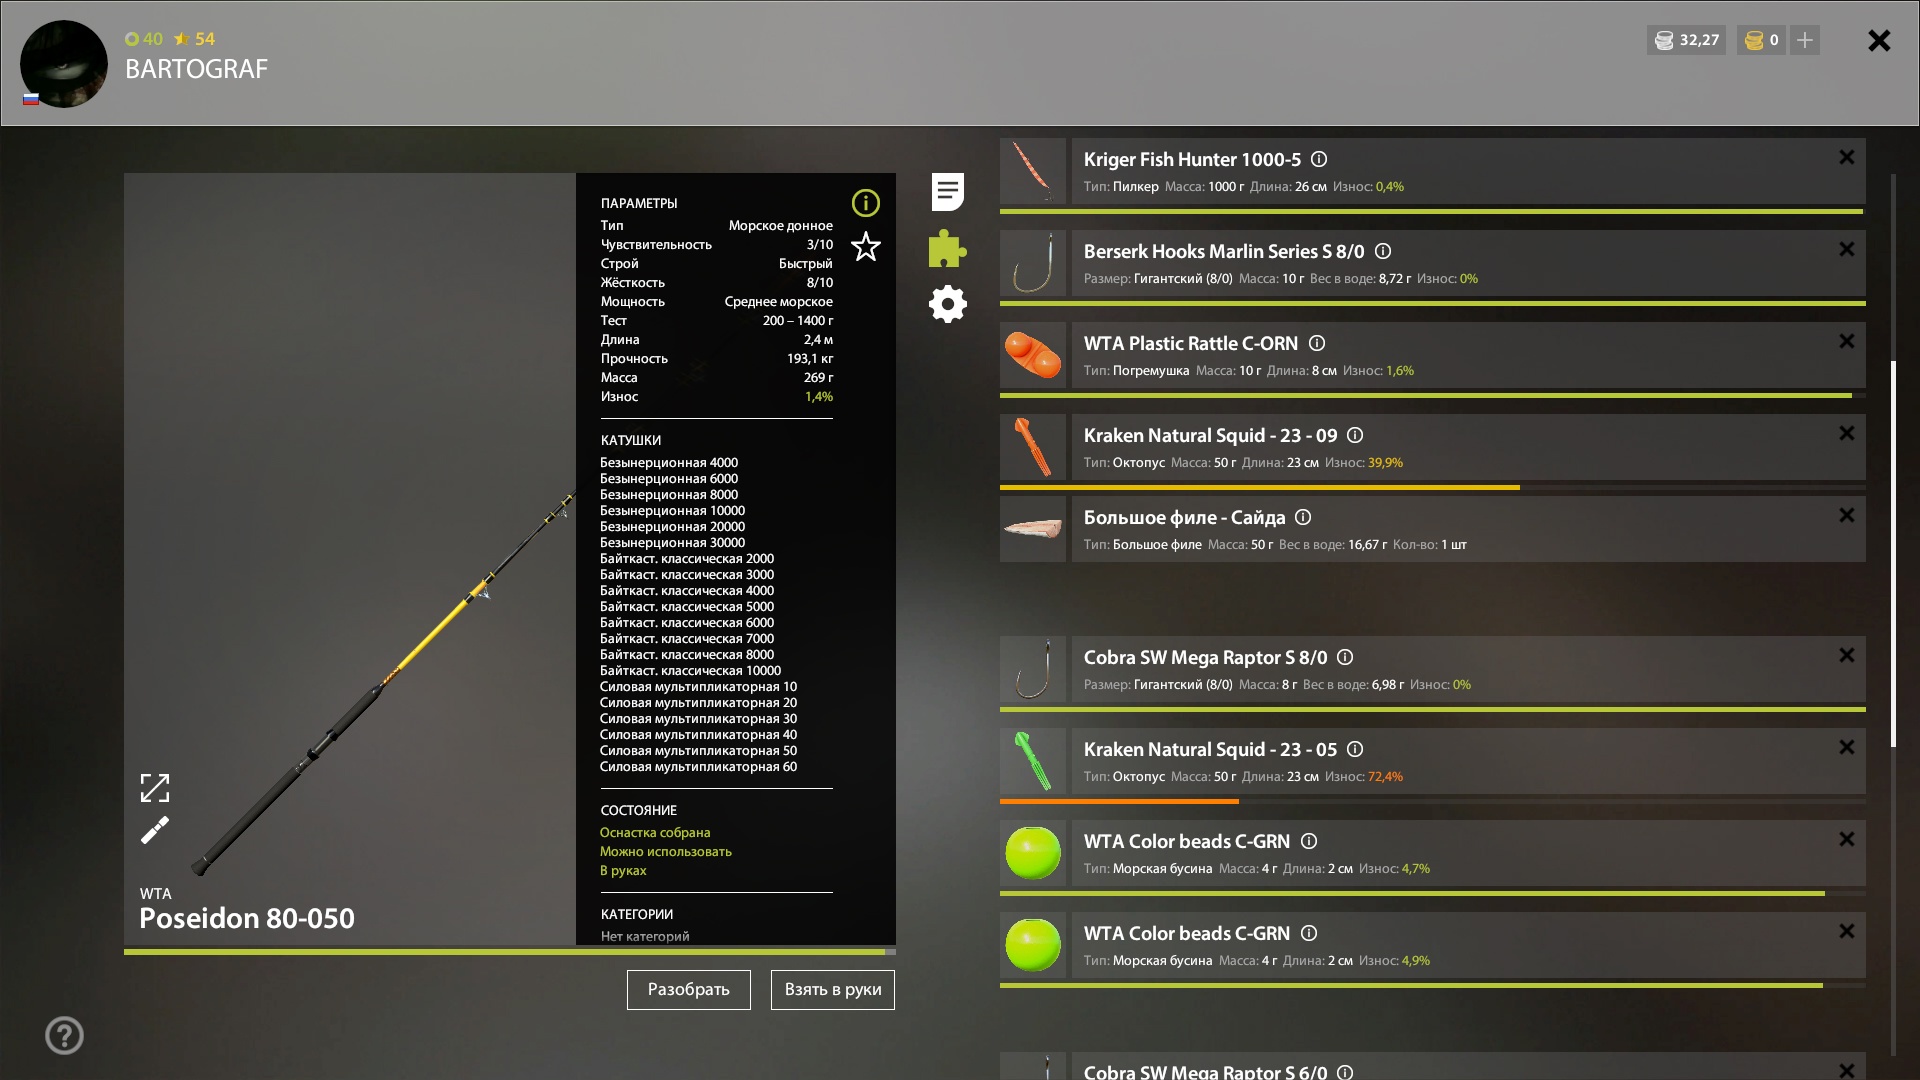Open info for Kriger Fish Hunter 1000-5
1920x1080 pixels.
point(1319,159)
